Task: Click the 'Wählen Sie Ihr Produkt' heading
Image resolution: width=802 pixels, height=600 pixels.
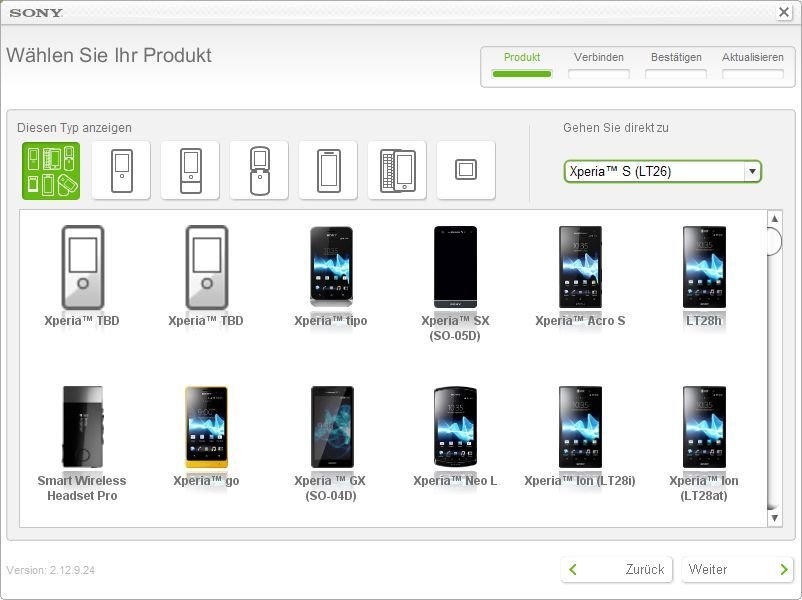Action: [109, 55]
